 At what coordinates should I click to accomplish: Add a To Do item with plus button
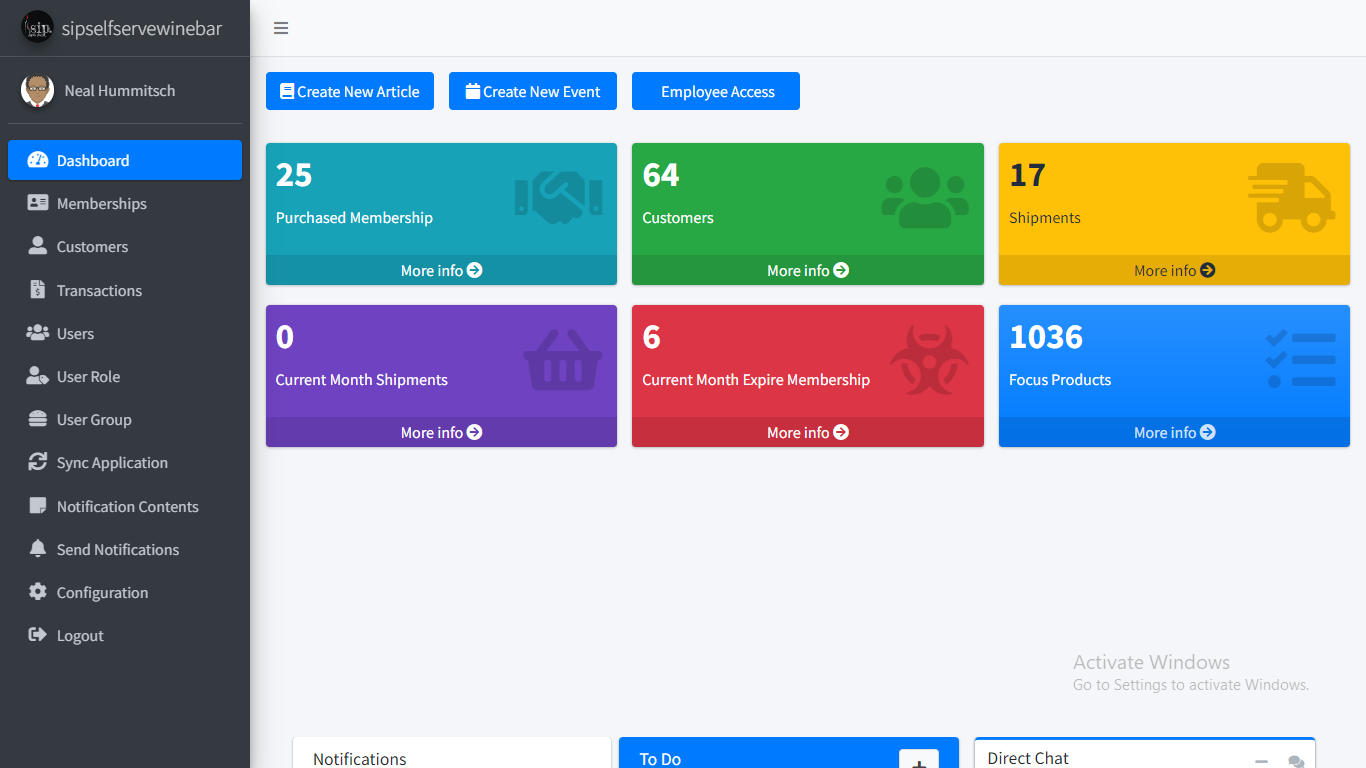coord(918,761)
